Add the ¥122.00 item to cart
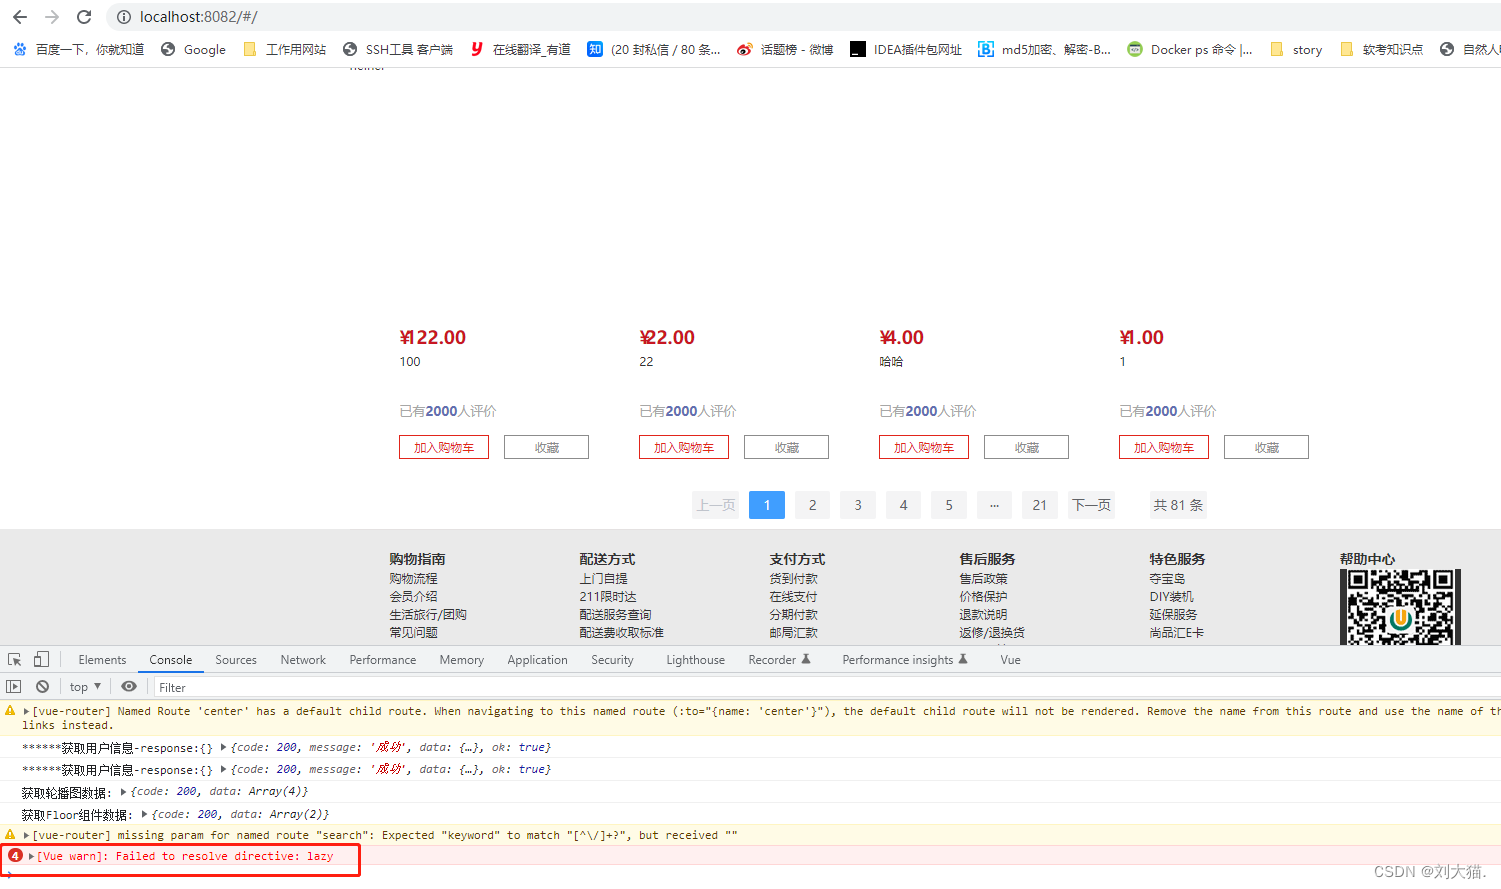 (x=444, y=447)
